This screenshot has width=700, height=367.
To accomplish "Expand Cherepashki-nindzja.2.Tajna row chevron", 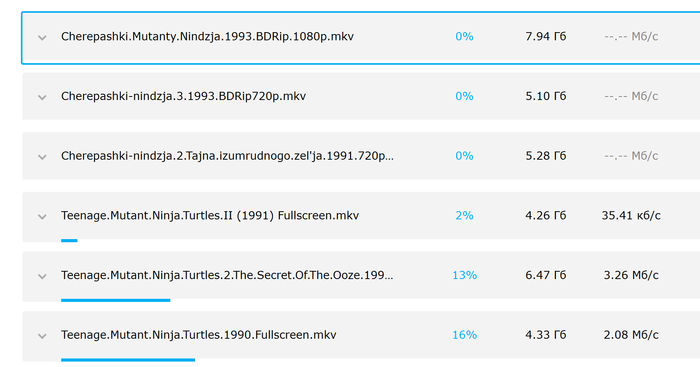I will pyautogui.click(x=42, y=157).
